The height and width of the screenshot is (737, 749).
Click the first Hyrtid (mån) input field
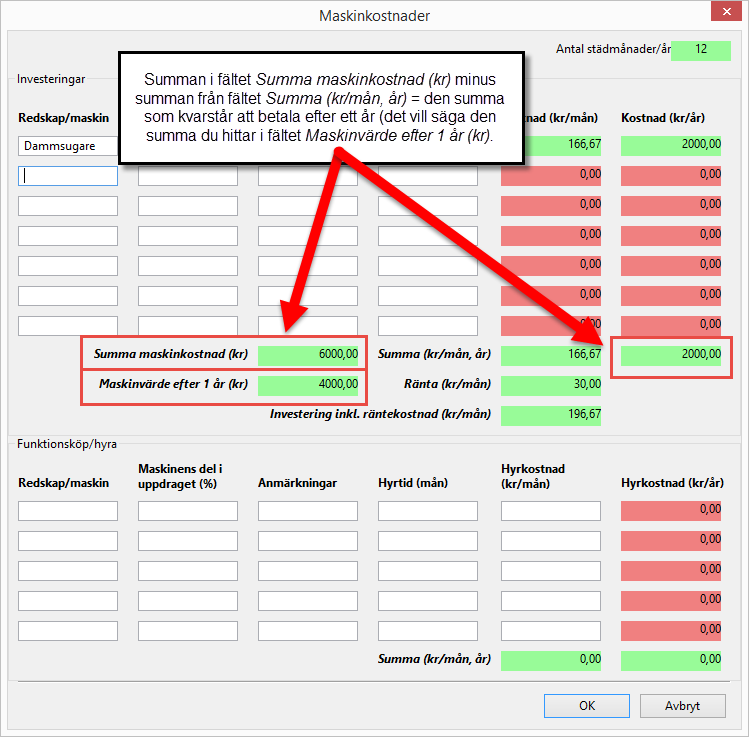[x=428, y=511]
